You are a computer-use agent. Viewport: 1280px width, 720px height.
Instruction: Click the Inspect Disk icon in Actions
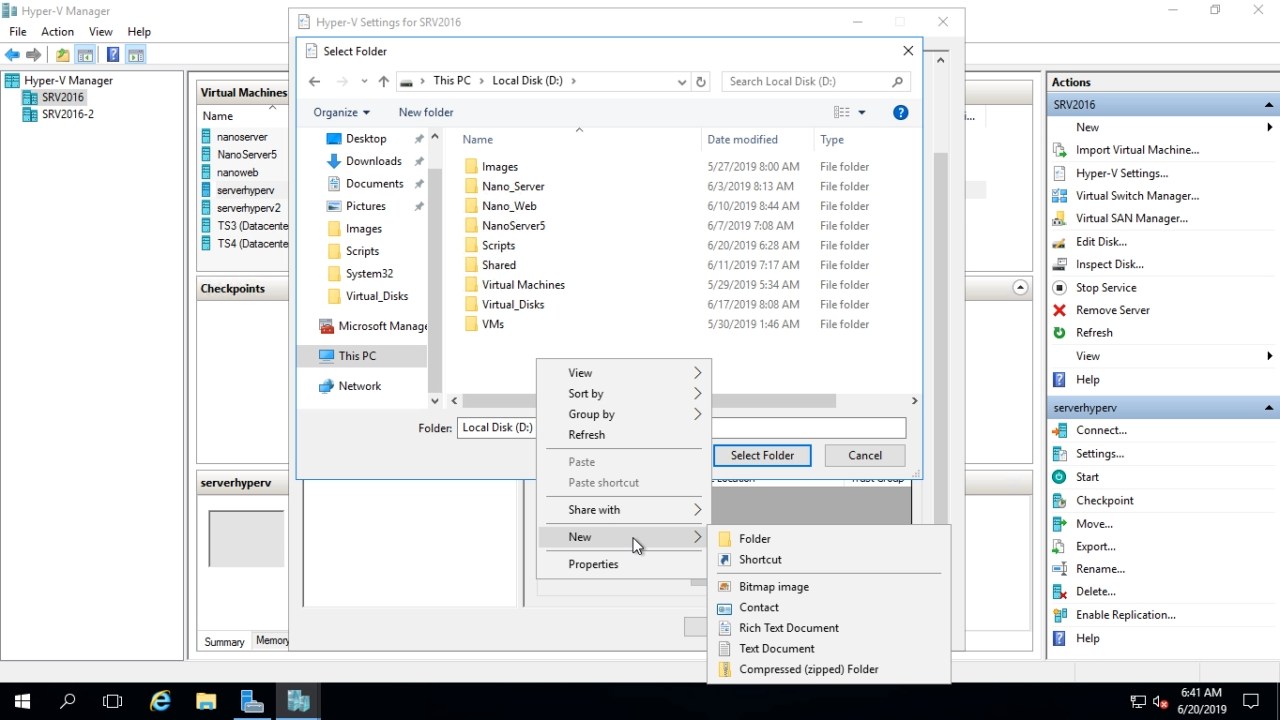[x=1059, y=265]
